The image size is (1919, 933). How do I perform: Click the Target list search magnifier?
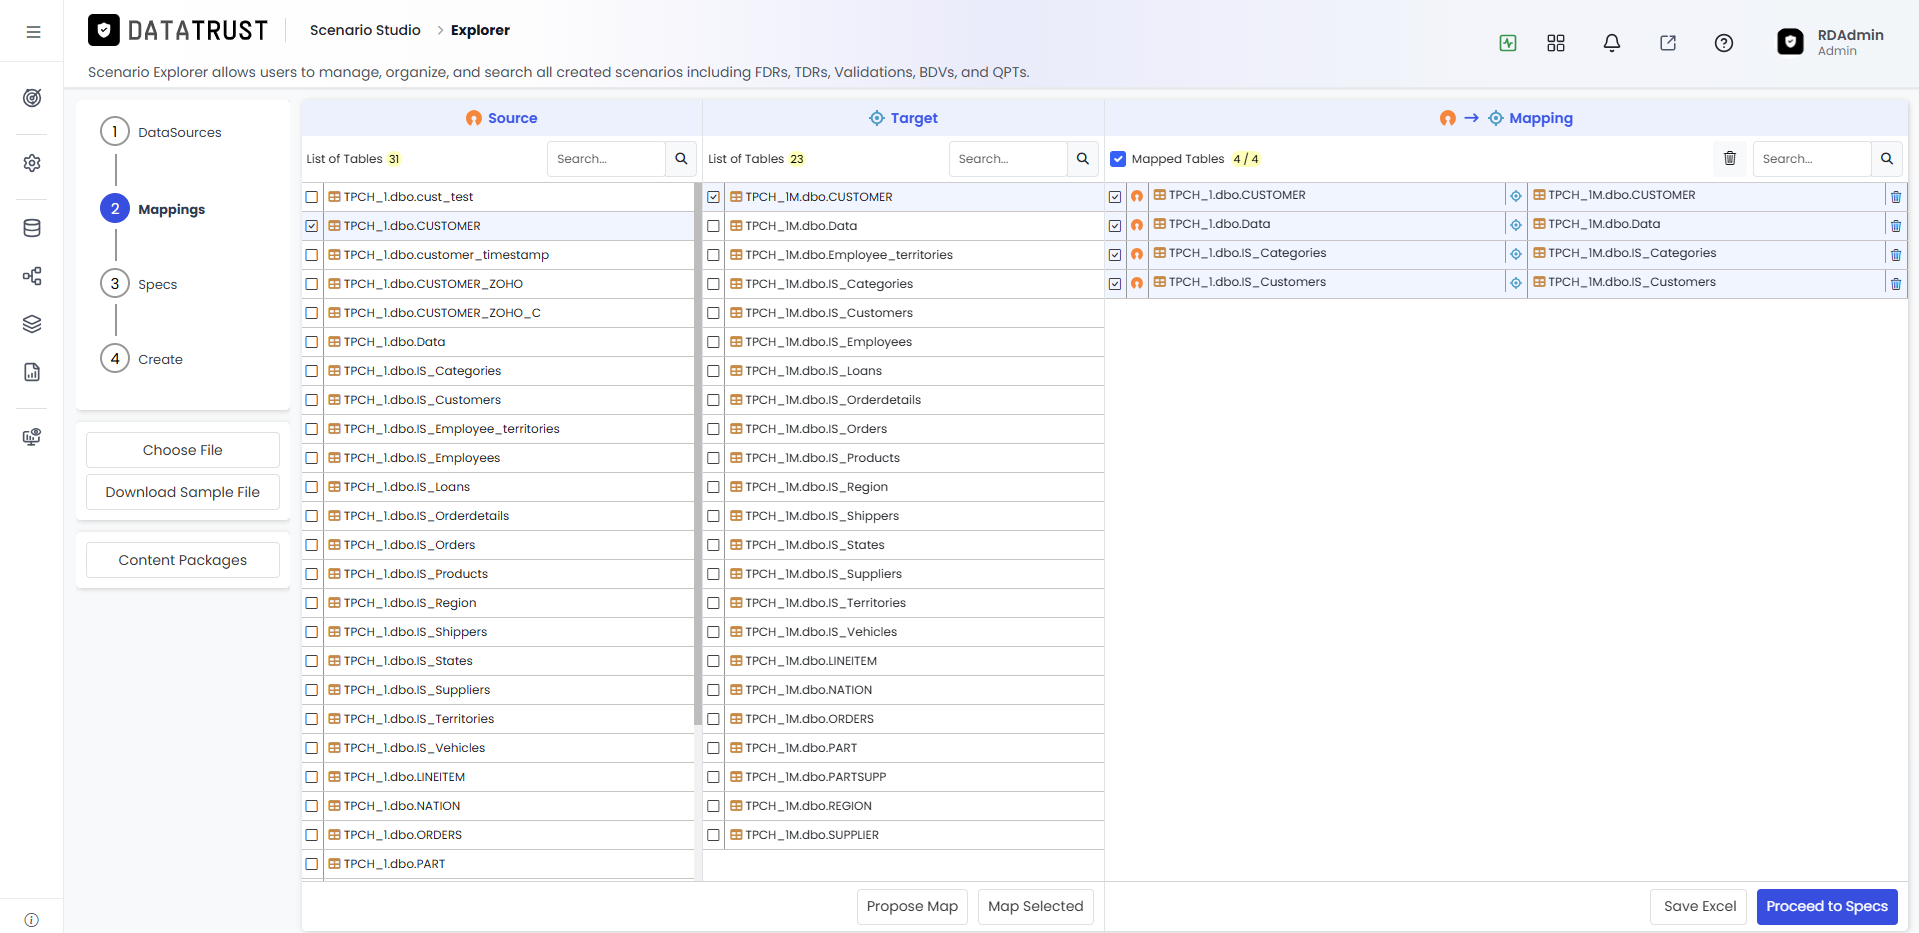(x=1083, y=159)
